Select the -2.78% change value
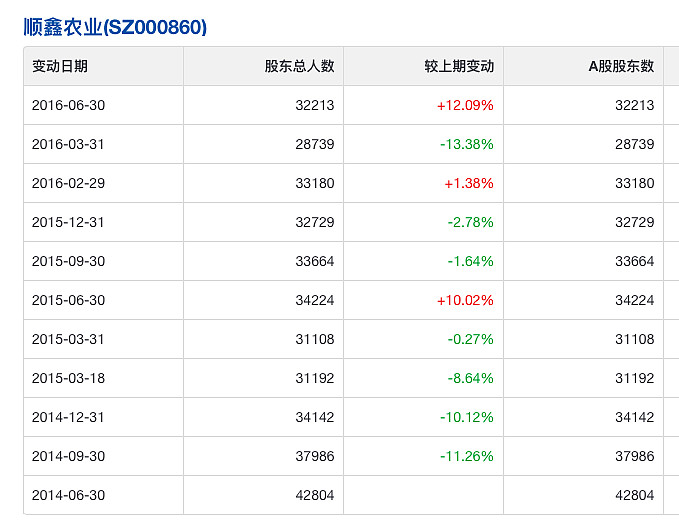This screenshot has width=679, height=527. coord(470,222)
